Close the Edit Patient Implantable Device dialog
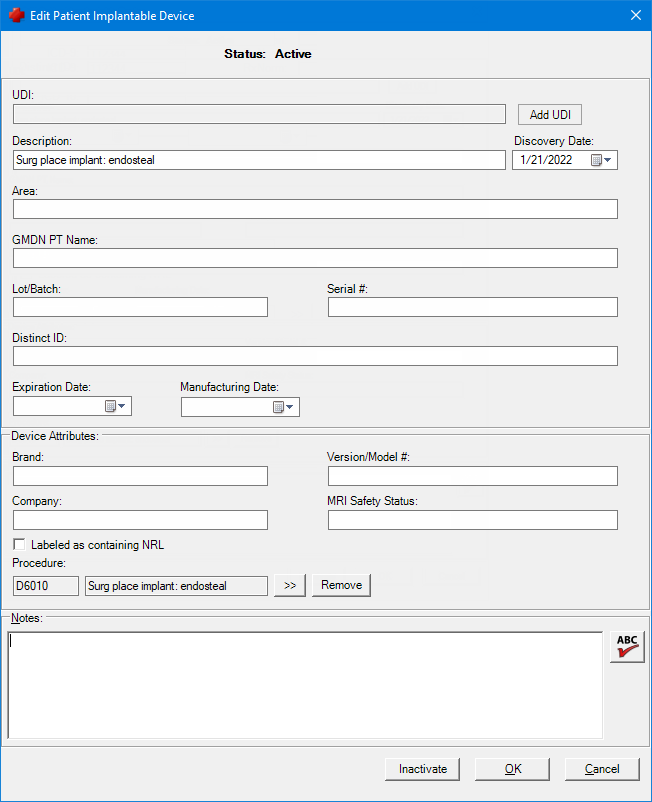This screenshot has width=652, height=802. click(x=636, y=15)
